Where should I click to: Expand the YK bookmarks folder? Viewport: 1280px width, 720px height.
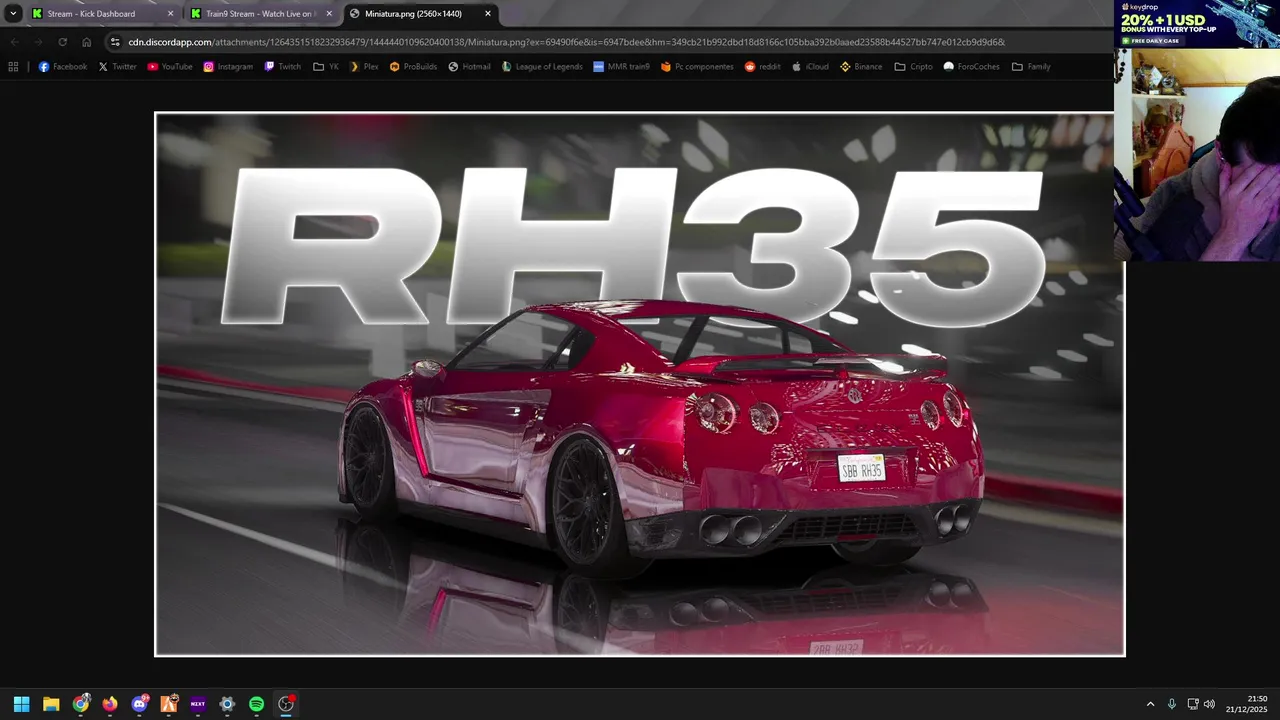click(326, 67)
